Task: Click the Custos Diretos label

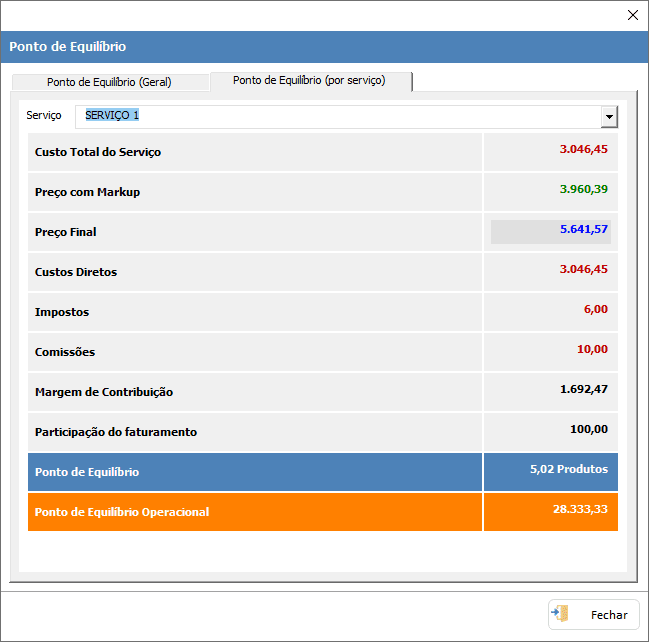Action: click(76, 272)
